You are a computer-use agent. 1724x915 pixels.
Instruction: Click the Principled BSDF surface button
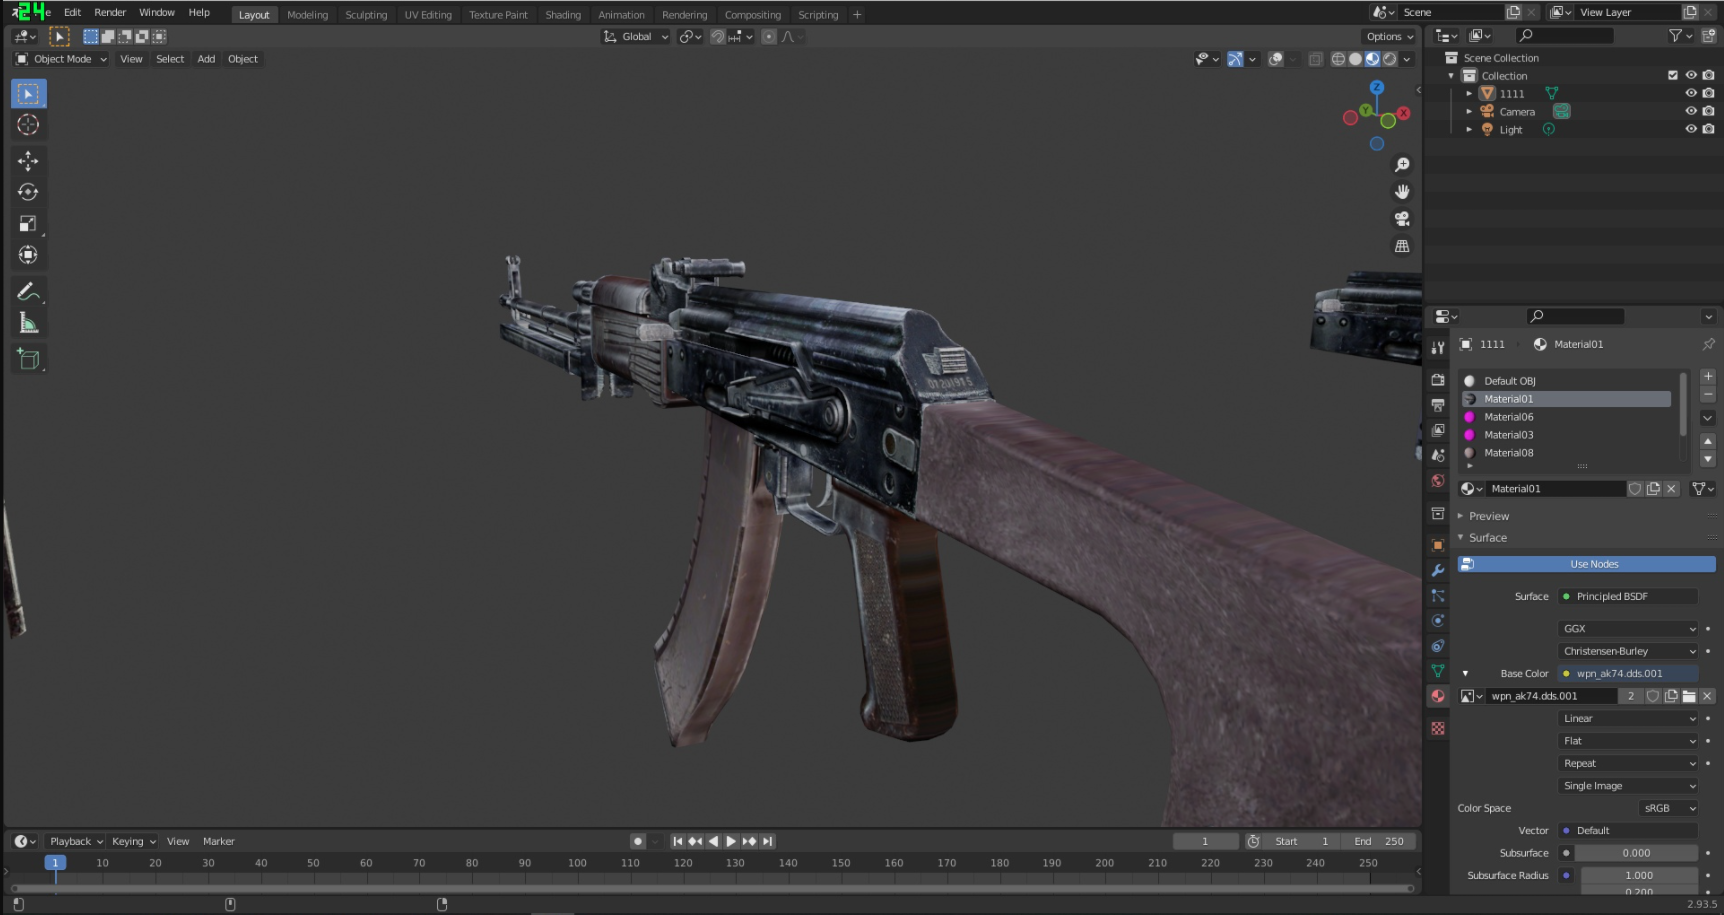(1627, 597)
